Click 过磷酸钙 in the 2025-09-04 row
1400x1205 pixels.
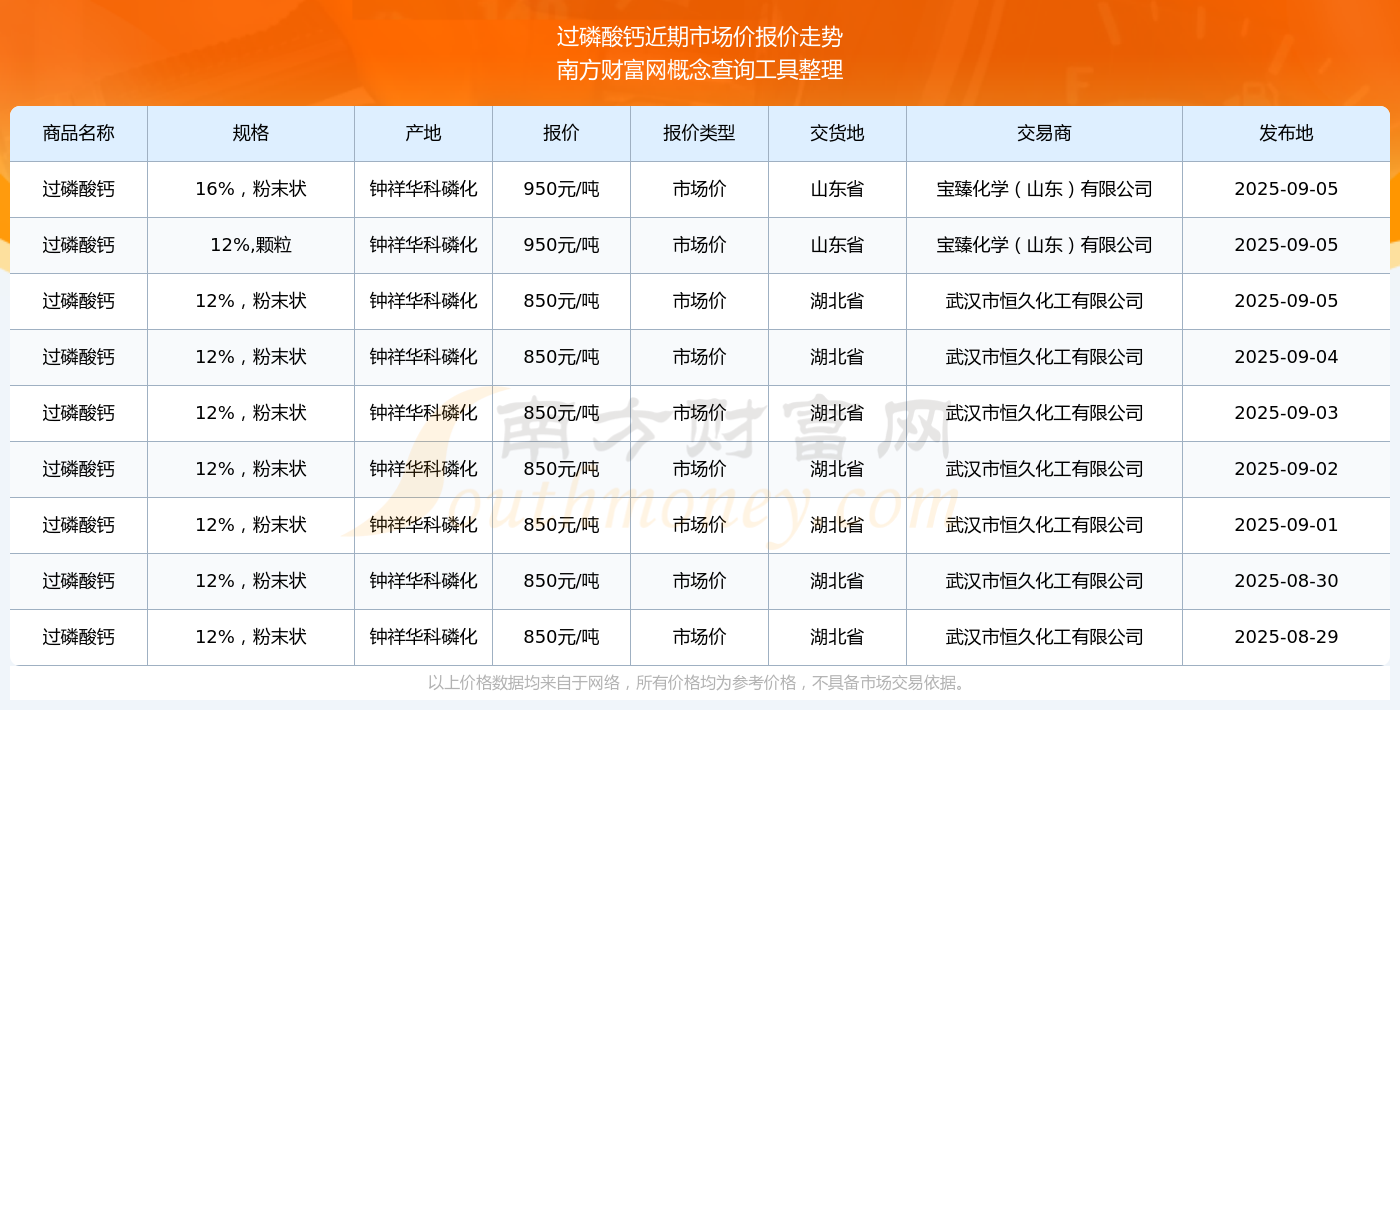[x=79, y=357]
